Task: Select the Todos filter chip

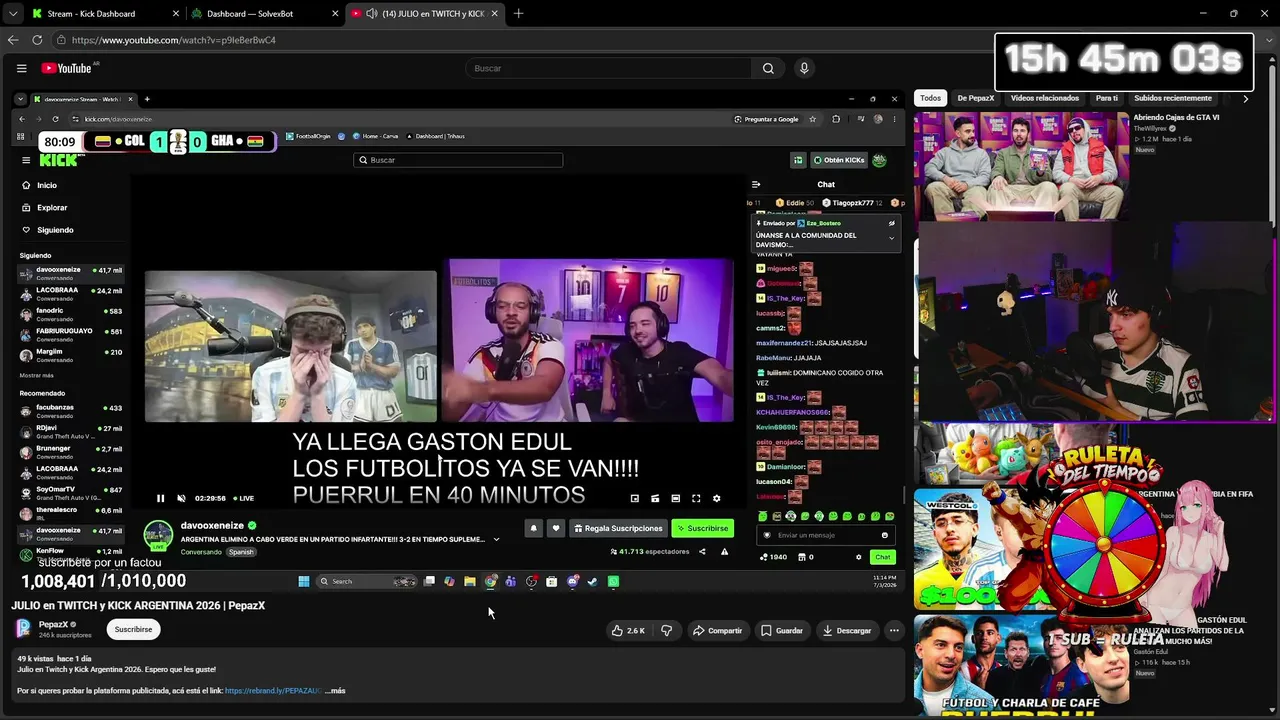Action: coord(930,98)
